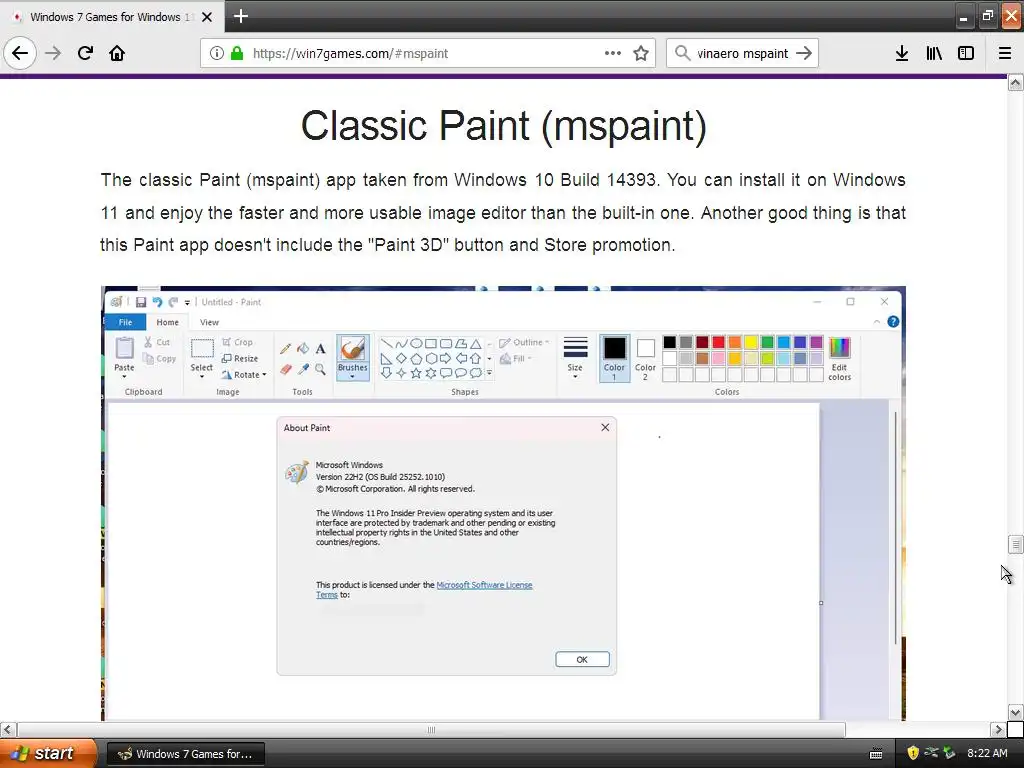Click the green padlock in address bar
Screen dimensions: 1024x768
pyautogui.click(x=237, y=54)
